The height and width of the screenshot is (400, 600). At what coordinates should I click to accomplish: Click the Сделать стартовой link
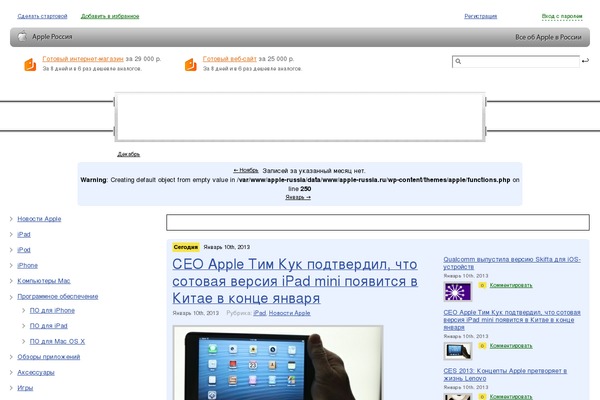pos(42,16)
